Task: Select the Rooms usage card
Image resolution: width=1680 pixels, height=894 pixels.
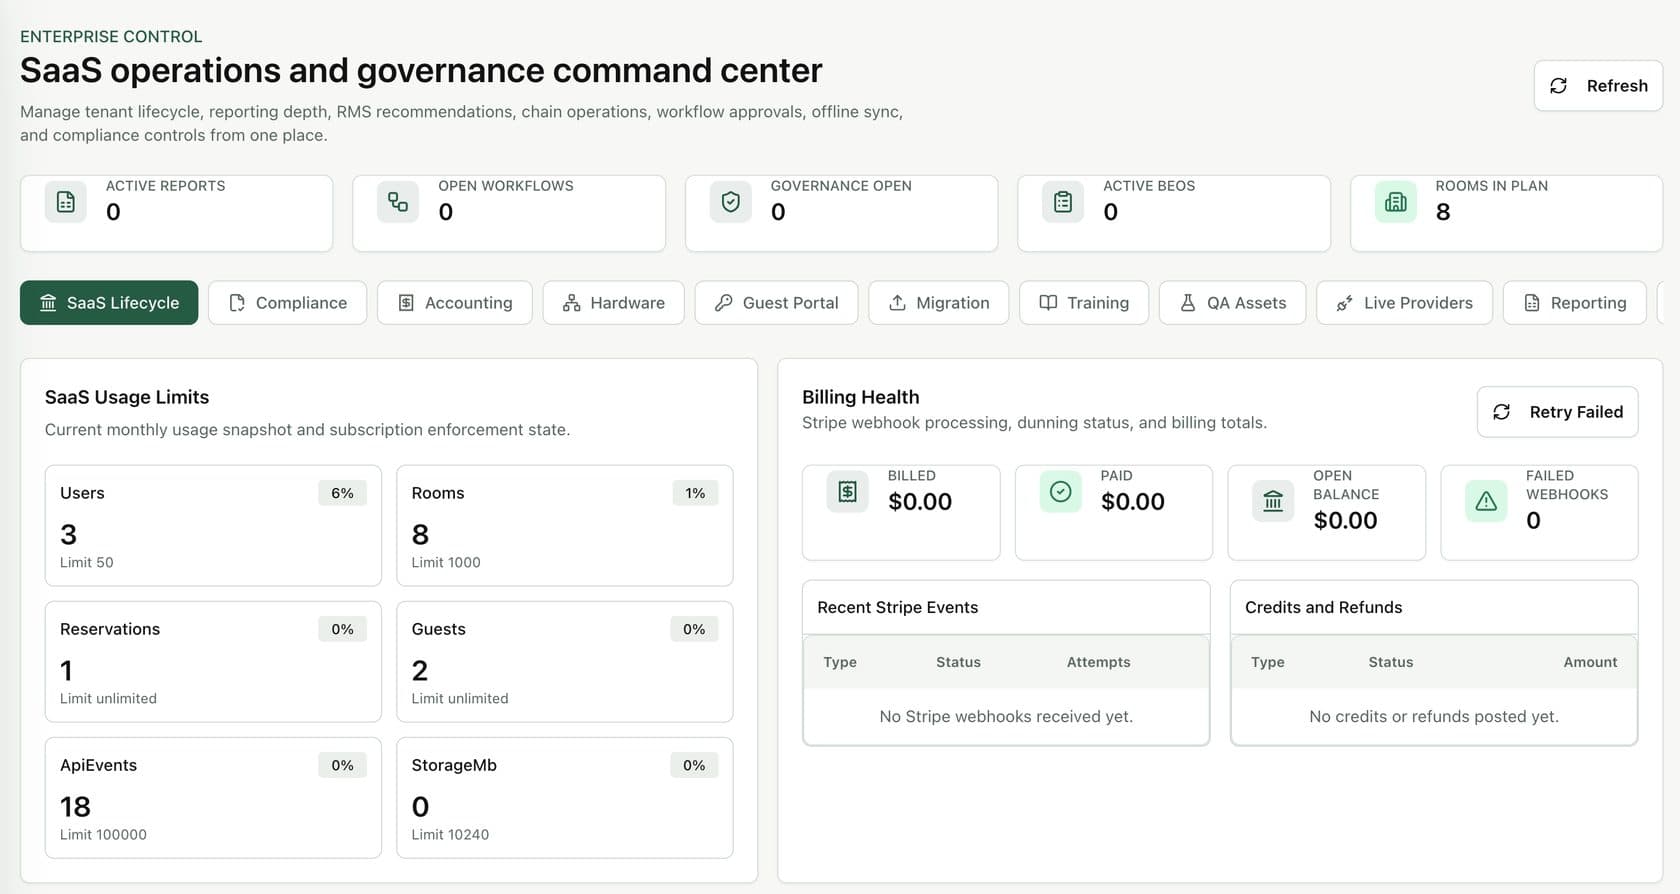Action: coord(565,526)
